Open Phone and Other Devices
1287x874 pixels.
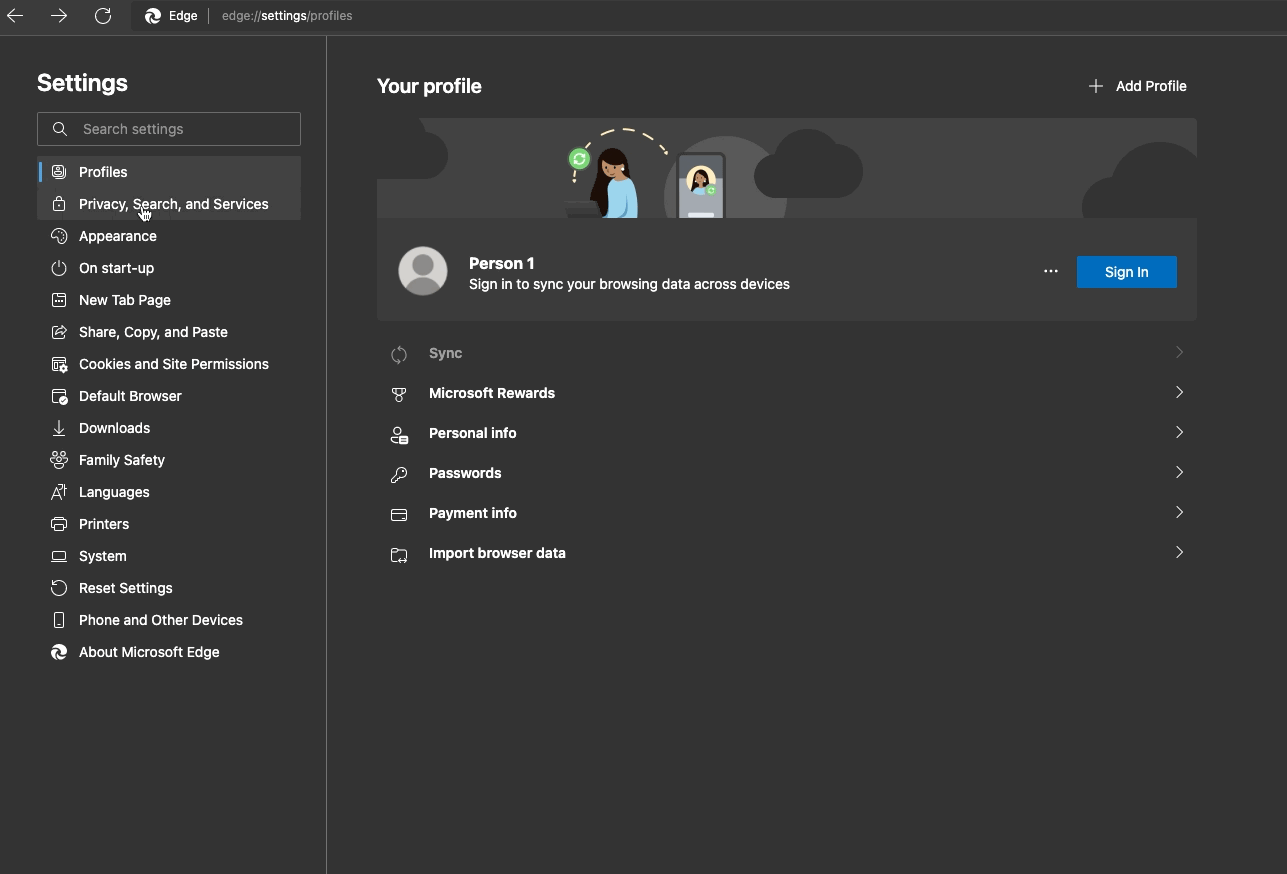coord(169,620)
